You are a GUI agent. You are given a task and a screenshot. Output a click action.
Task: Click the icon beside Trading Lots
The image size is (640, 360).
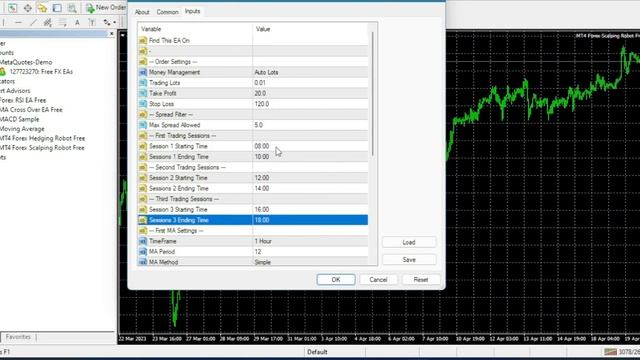[x=143, y=83]
